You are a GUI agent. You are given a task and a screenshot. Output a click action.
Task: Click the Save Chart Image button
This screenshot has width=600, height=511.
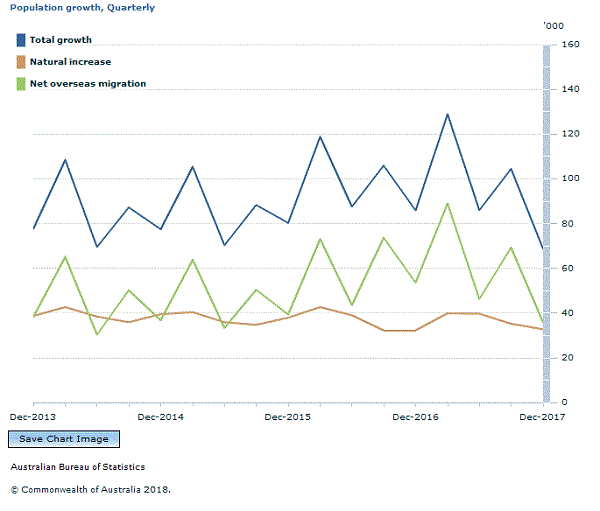[65, 439]
